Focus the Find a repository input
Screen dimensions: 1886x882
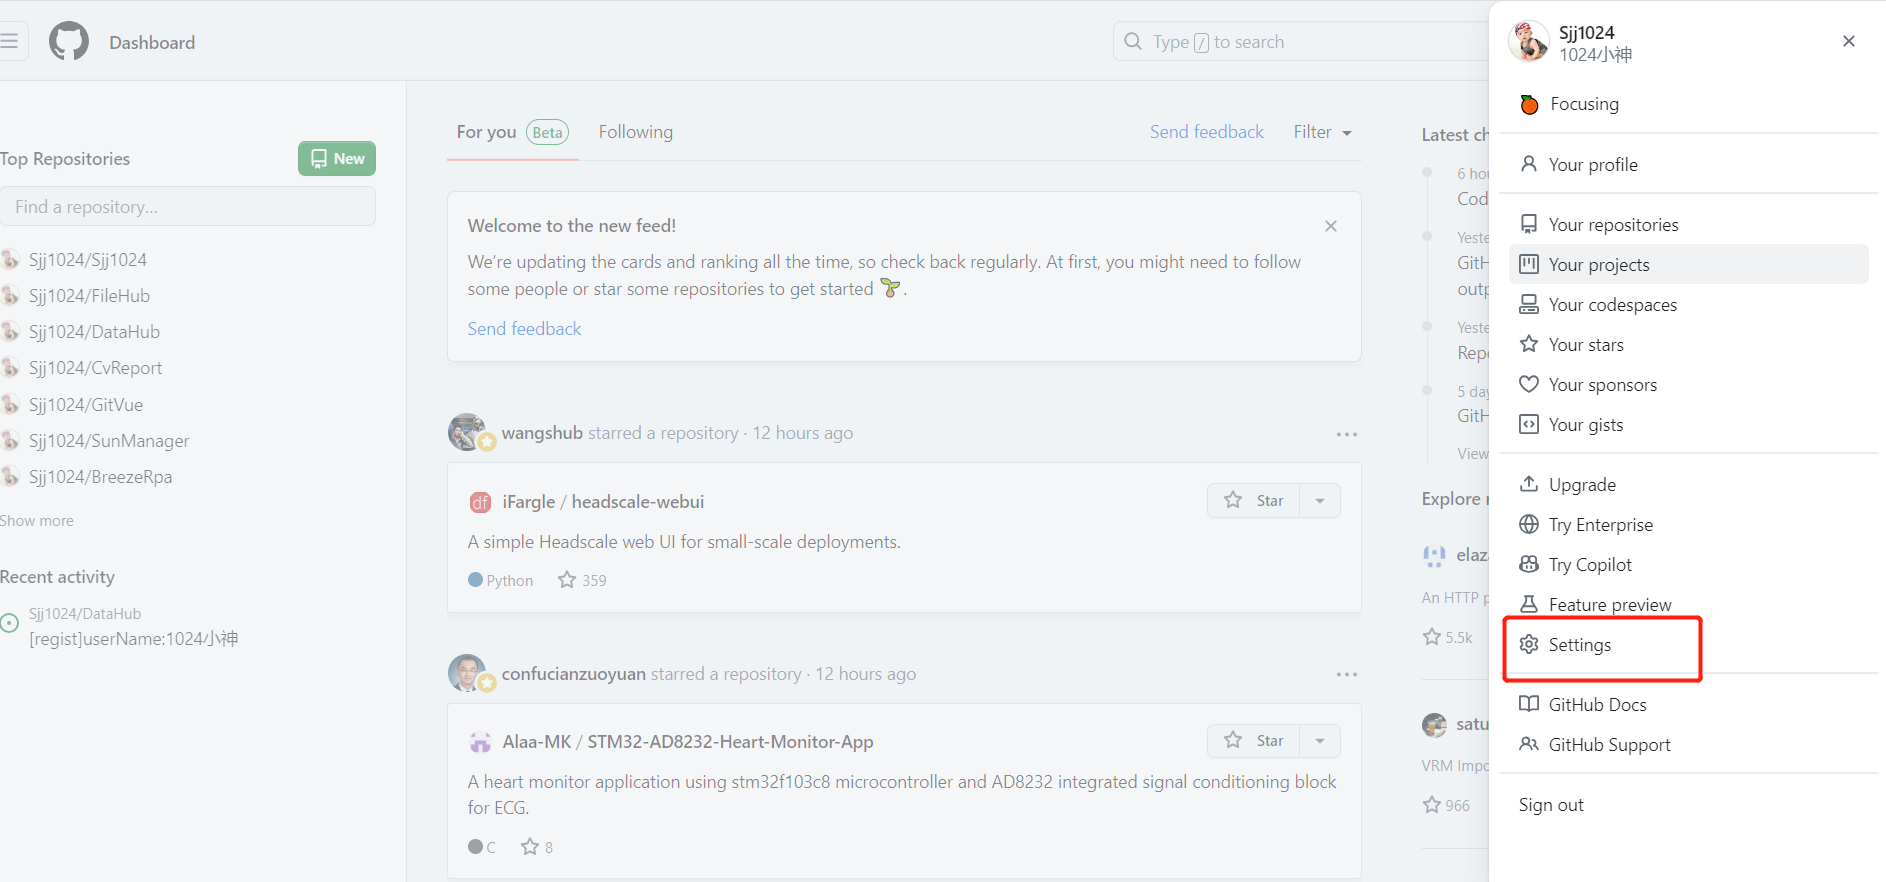187,206
